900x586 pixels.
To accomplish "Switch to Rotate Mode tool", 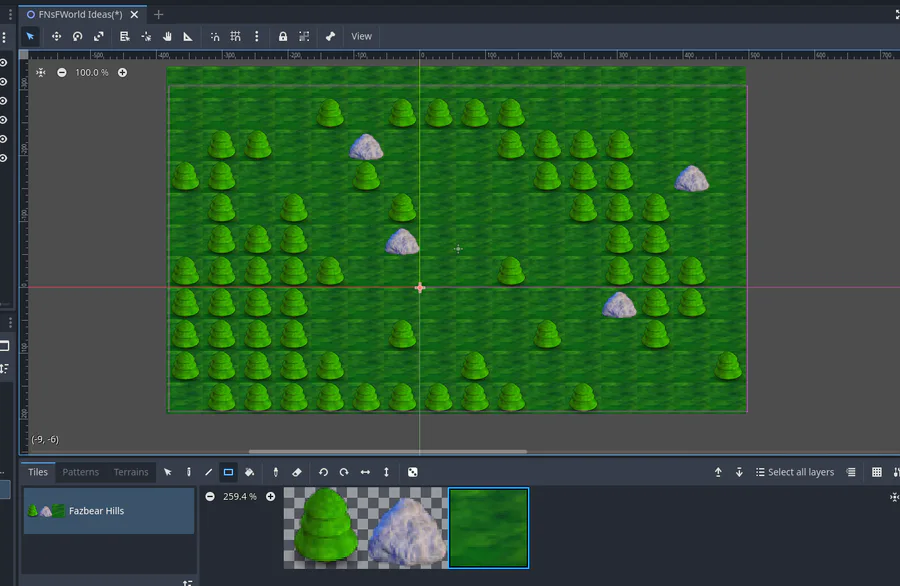I will click(x=77, y=36).
